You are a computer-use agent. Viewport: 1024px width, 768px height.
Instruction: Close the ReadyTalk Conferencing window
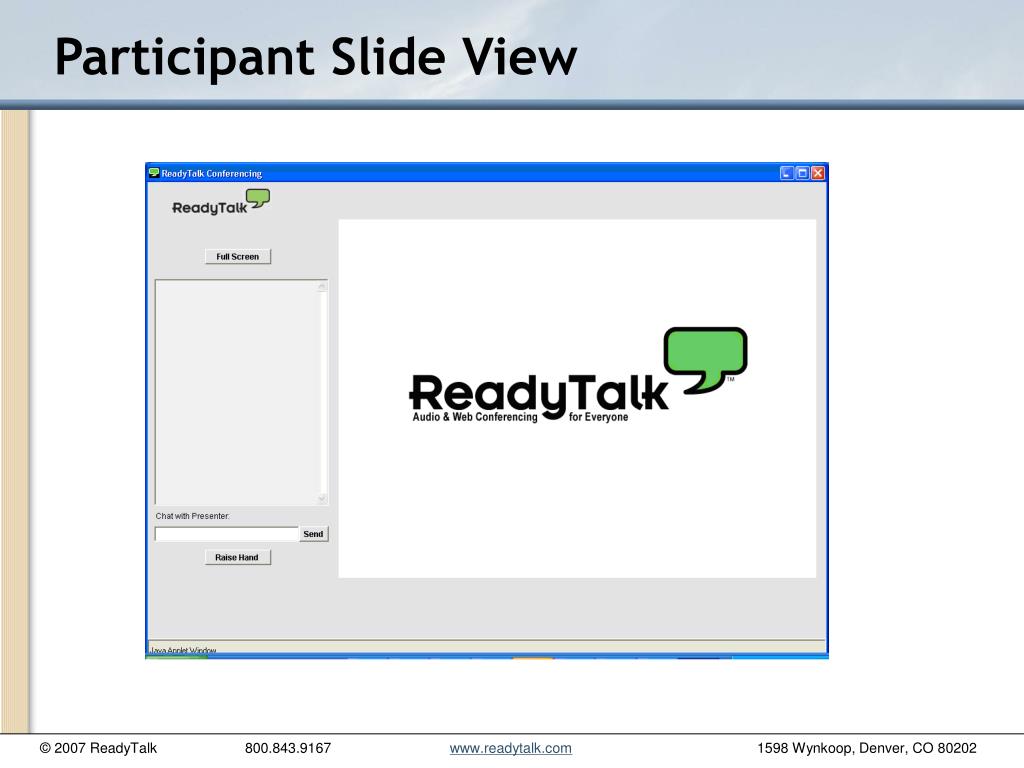(x=818, y=173)
